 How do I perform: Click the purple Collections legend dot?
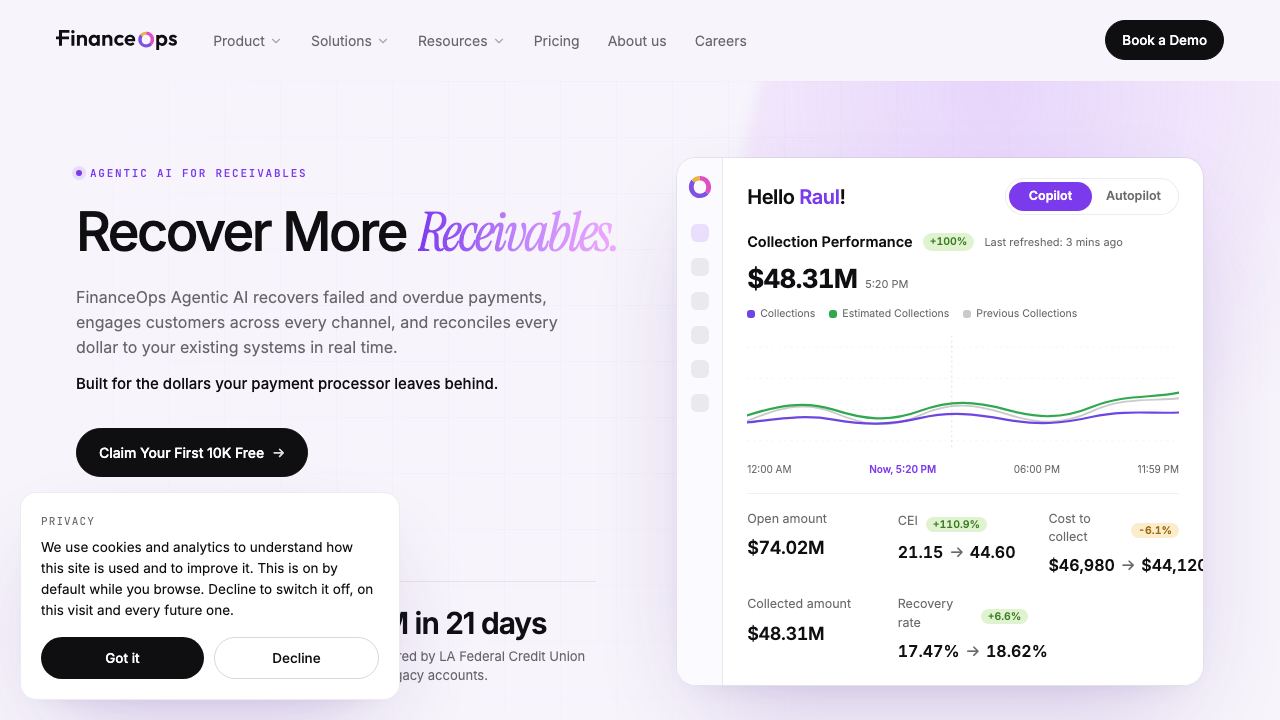pos(751,314)
